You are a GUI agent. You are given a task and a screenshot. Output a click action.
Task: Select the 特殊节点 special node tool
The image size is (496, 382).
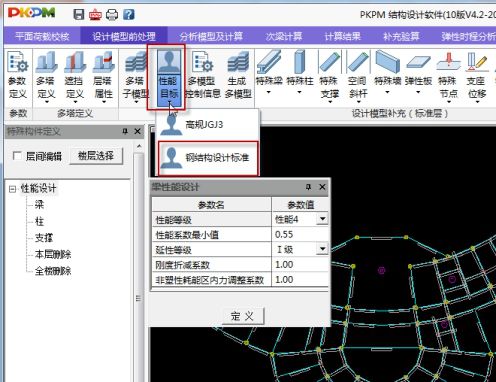coord(448,76)
